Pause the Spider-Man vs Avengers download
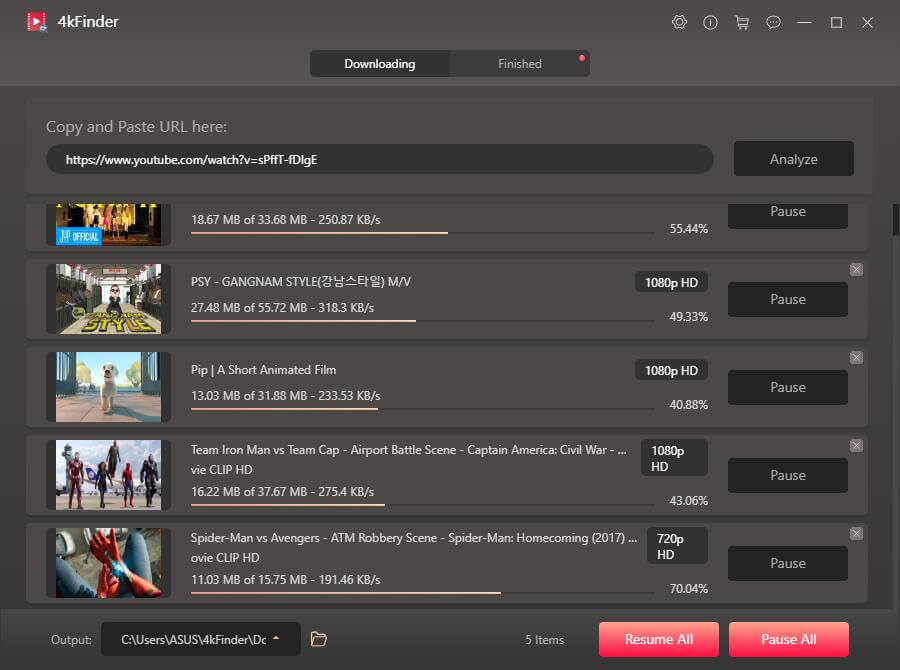 pyautogui.click(x=787, y=563)
